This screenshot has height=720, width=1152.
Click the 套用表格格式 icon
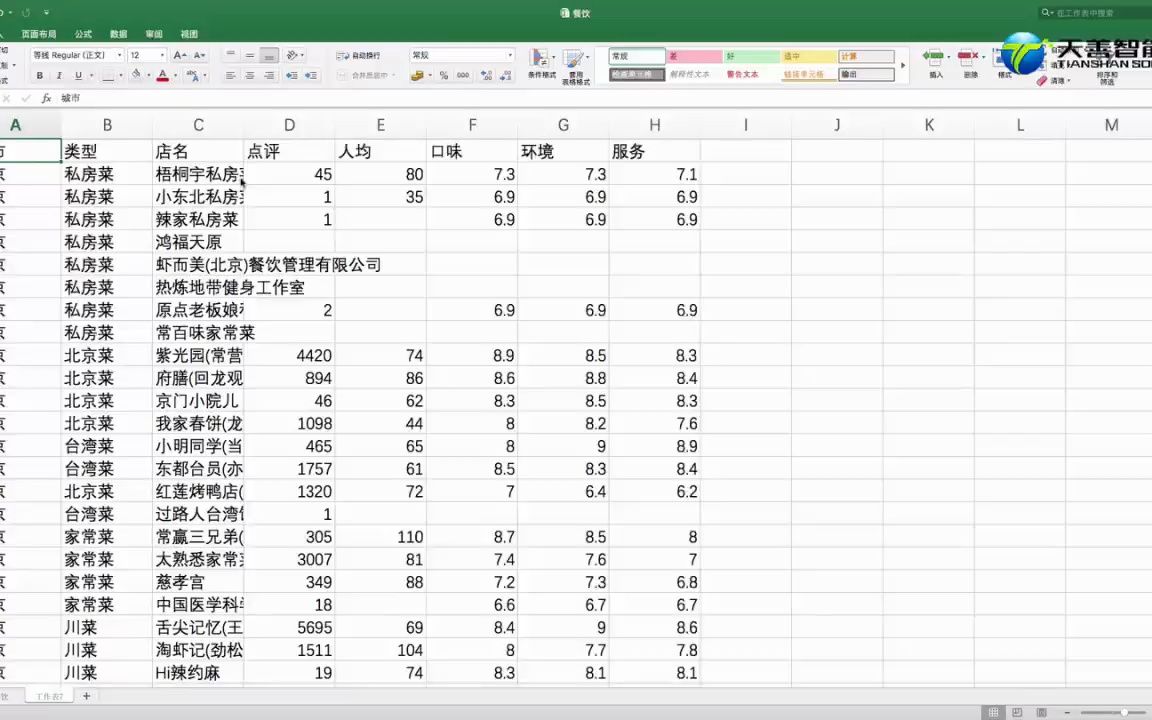coord(573,64)
